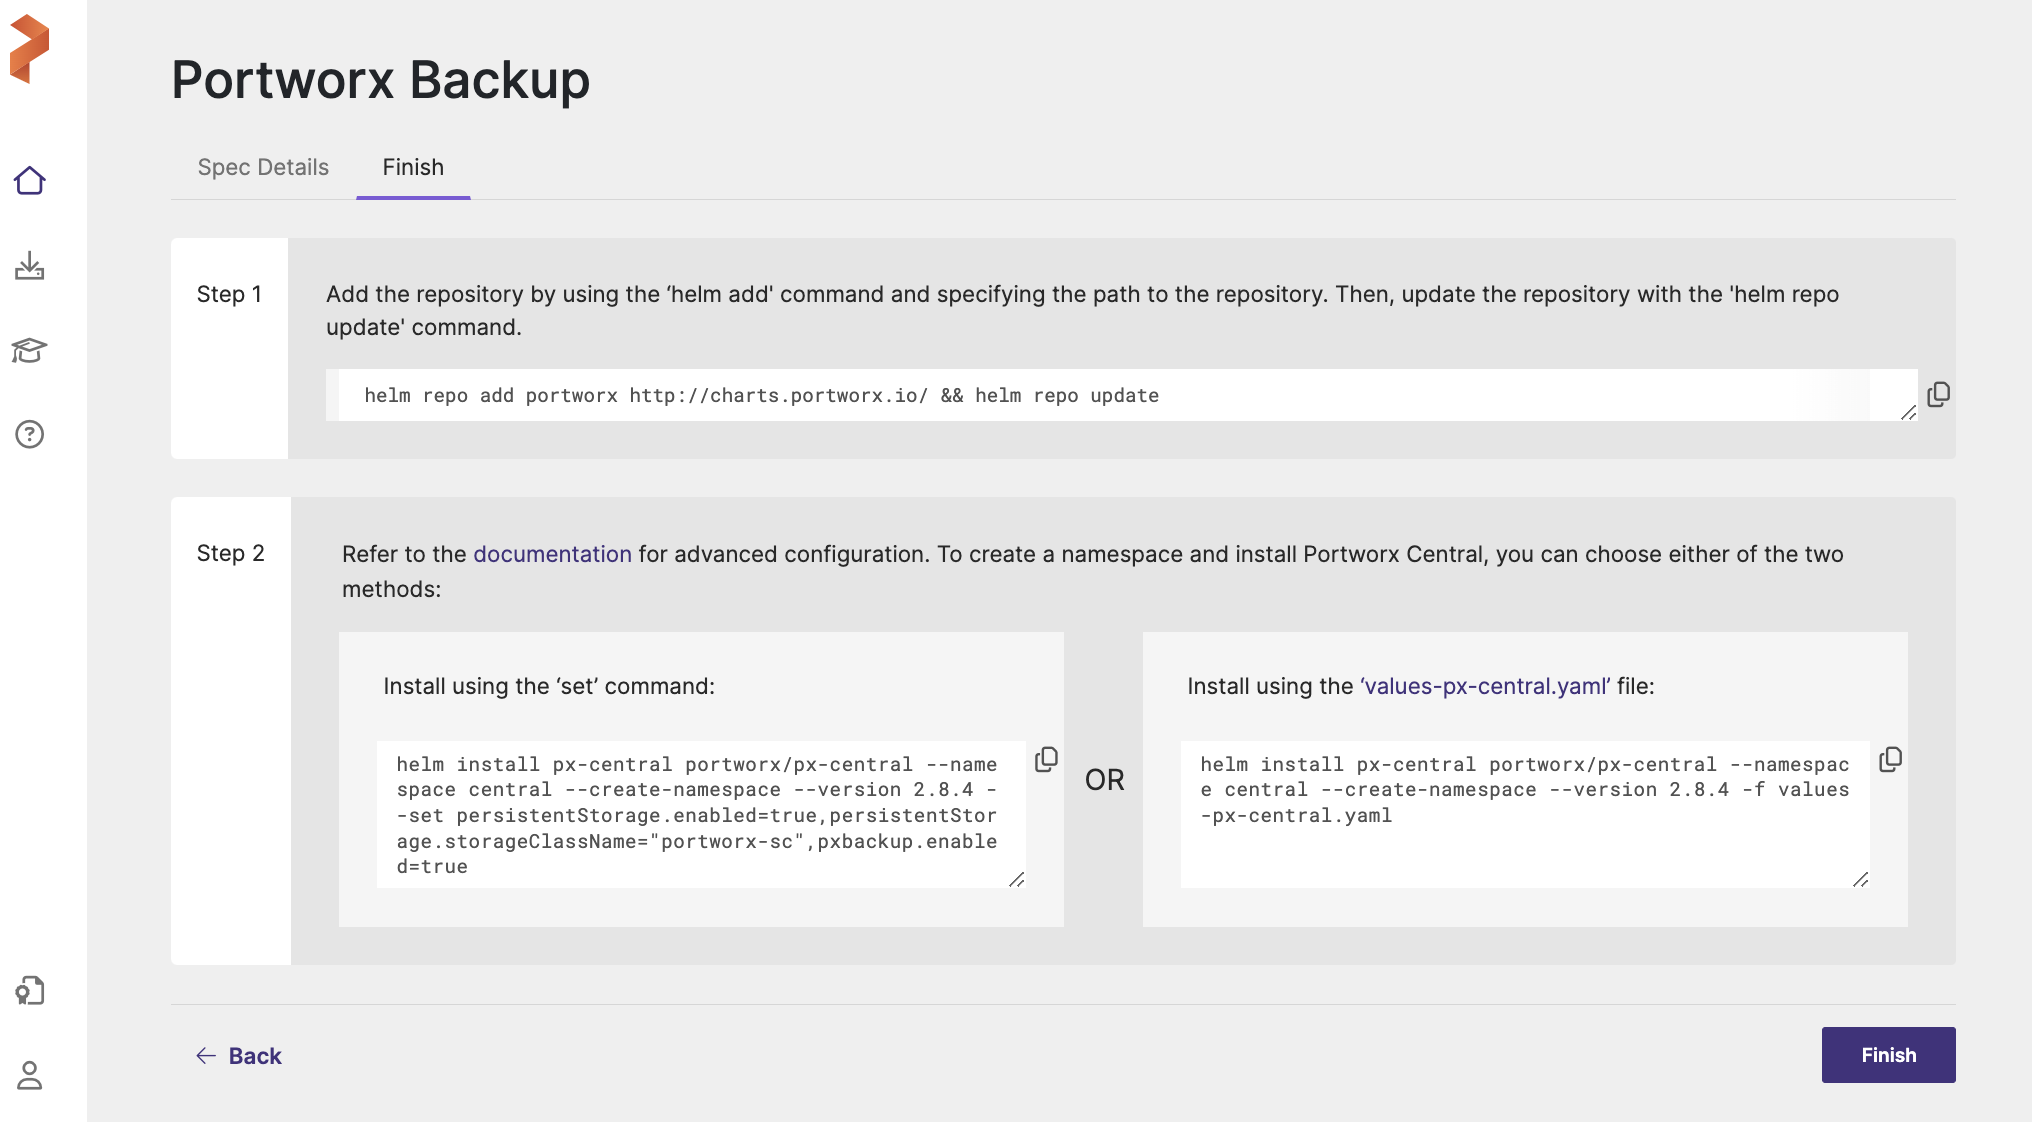Viewport: 2032px width, 1122px height.
Task: Copy the values-px-central.yaml install command
Action: click(1890, 760)
